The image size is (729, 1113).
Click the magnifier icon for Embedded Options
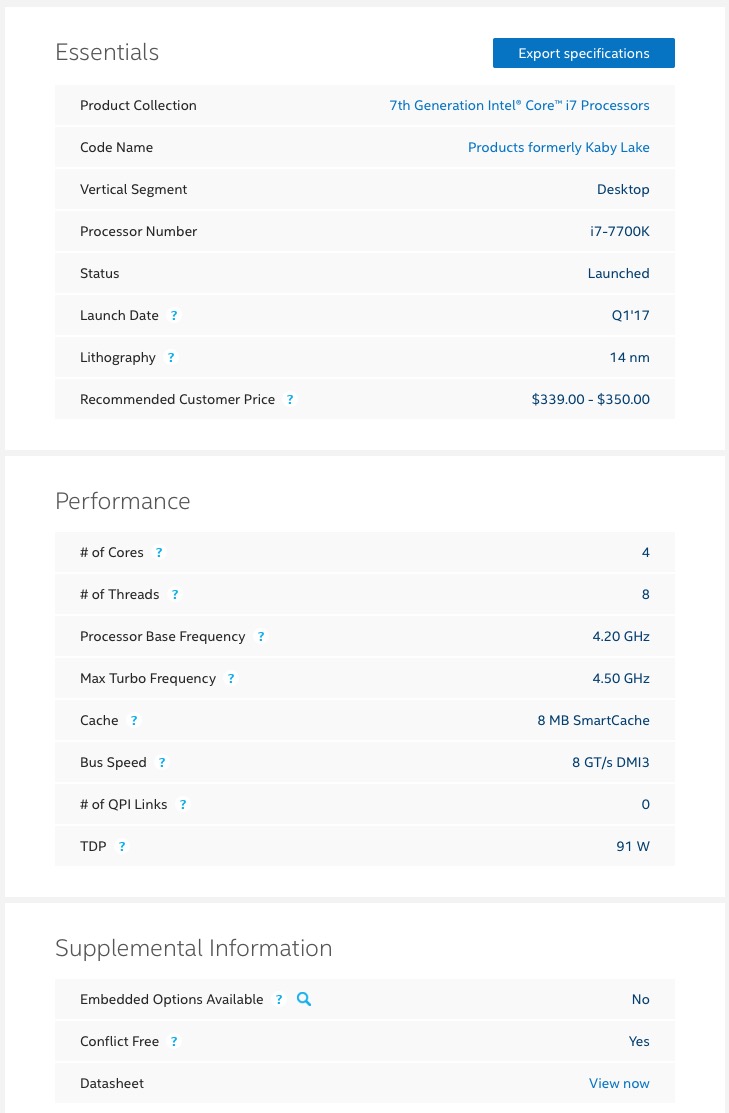[304, 999]
